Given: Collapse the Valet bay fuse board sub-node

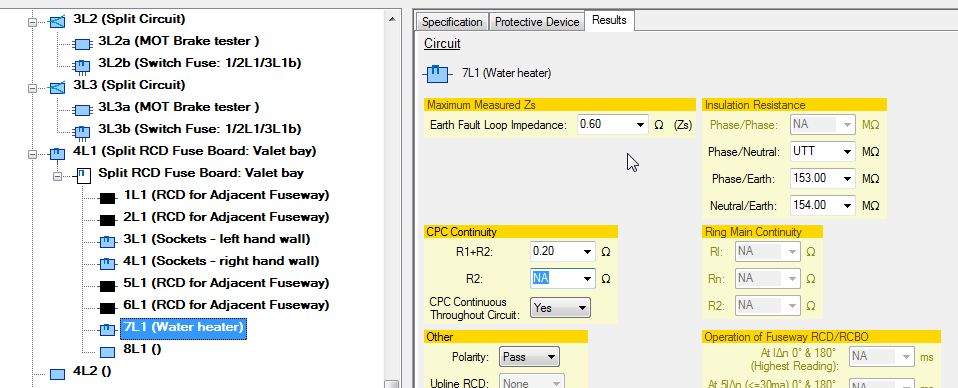Looking at the screenshot, I should (57, 176).
